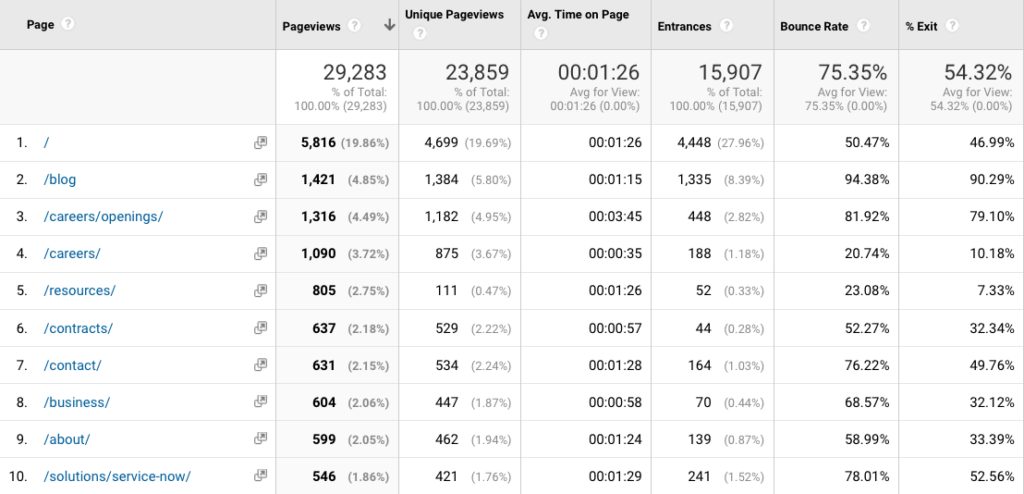Viewport: 1024px width, 494px height.
Task: Select /resources/ unique pageviews 111
Action: pyautogui.click(x=446, y=290)
